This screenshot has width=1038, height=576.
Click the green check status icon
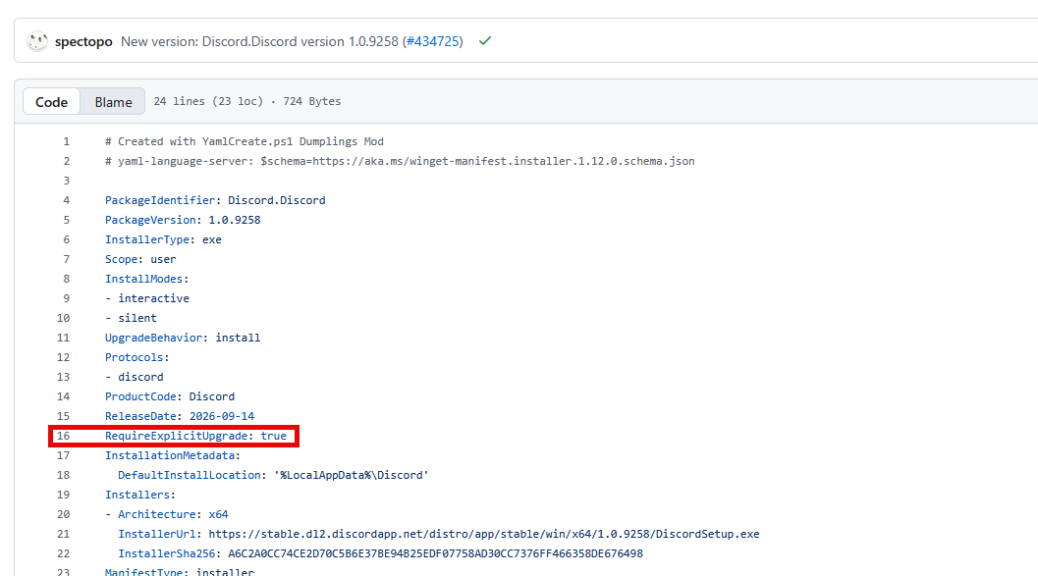485,41
